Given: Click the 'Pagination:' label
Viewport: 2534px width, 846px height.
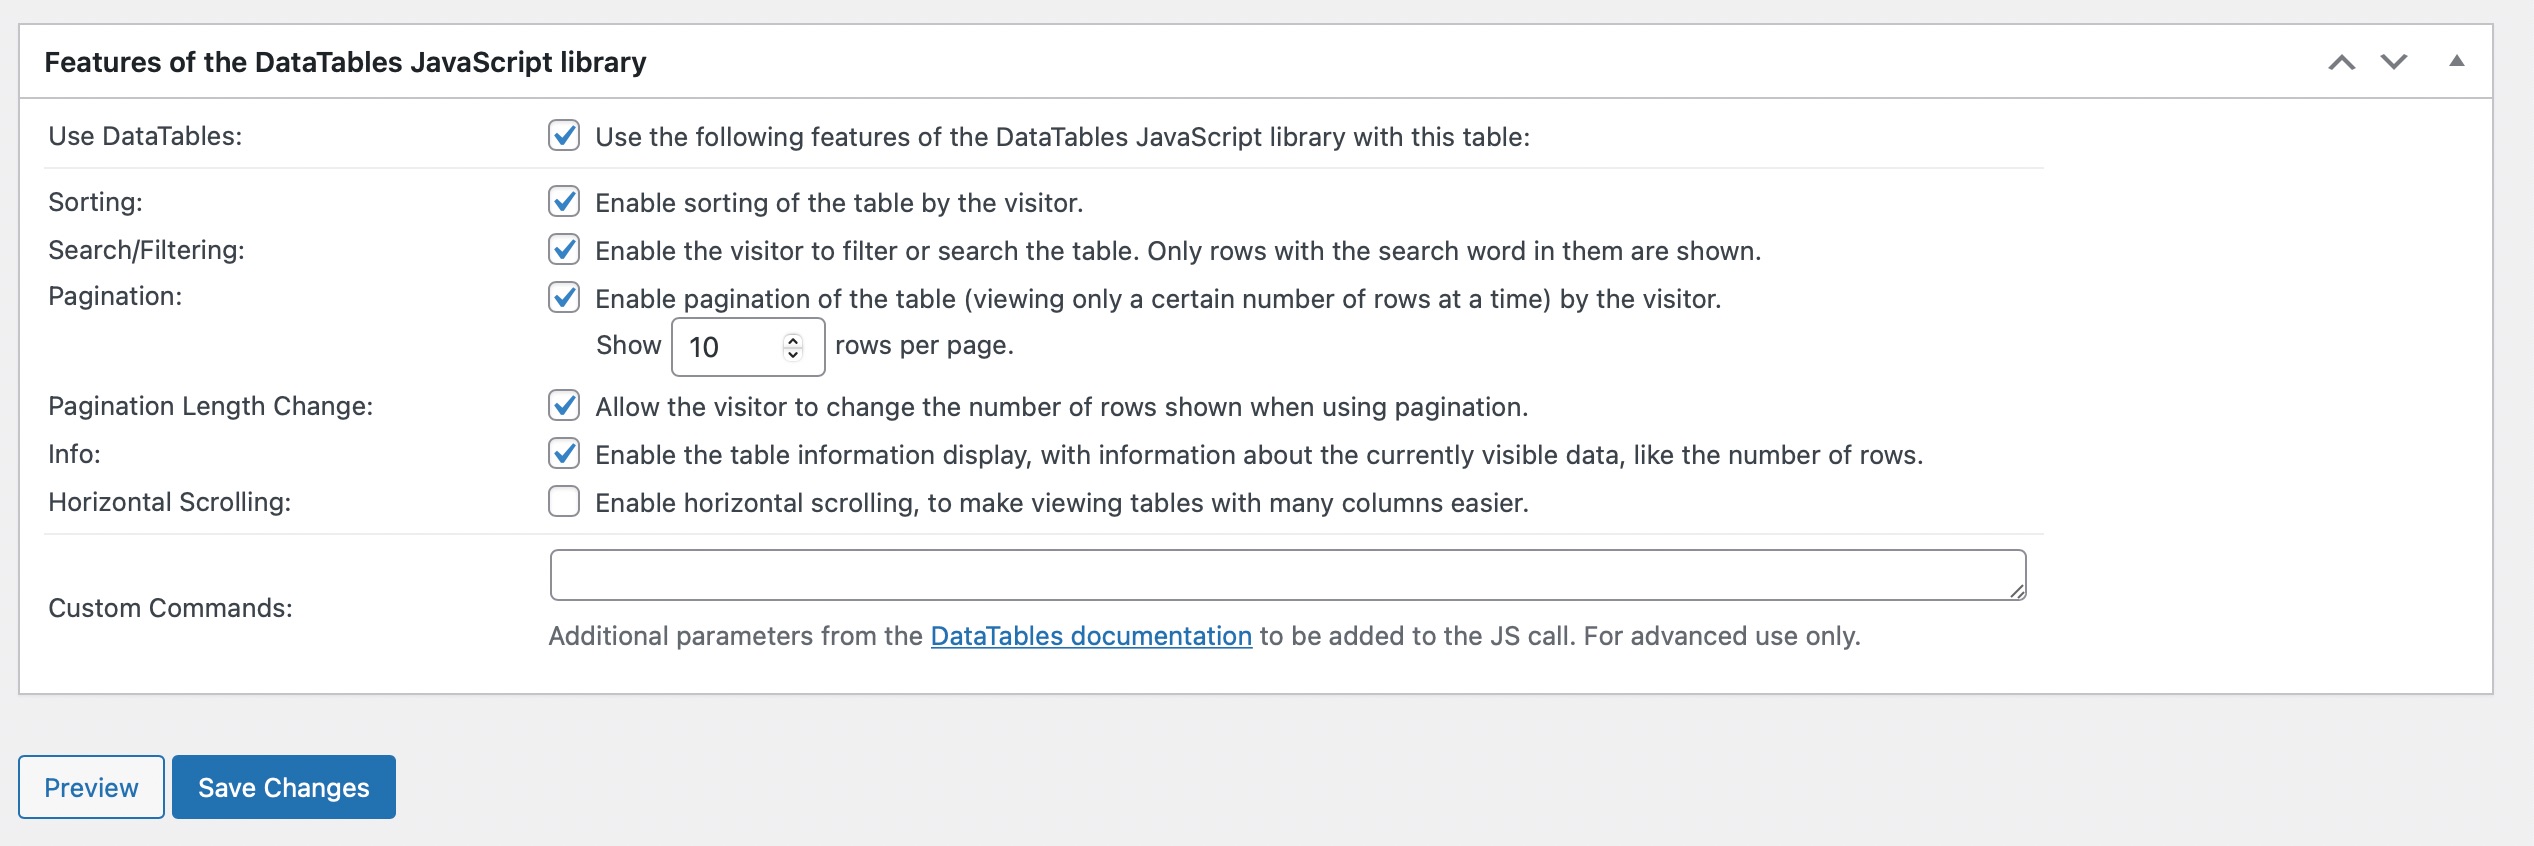Looking at the screenshot, I should 115,296.
